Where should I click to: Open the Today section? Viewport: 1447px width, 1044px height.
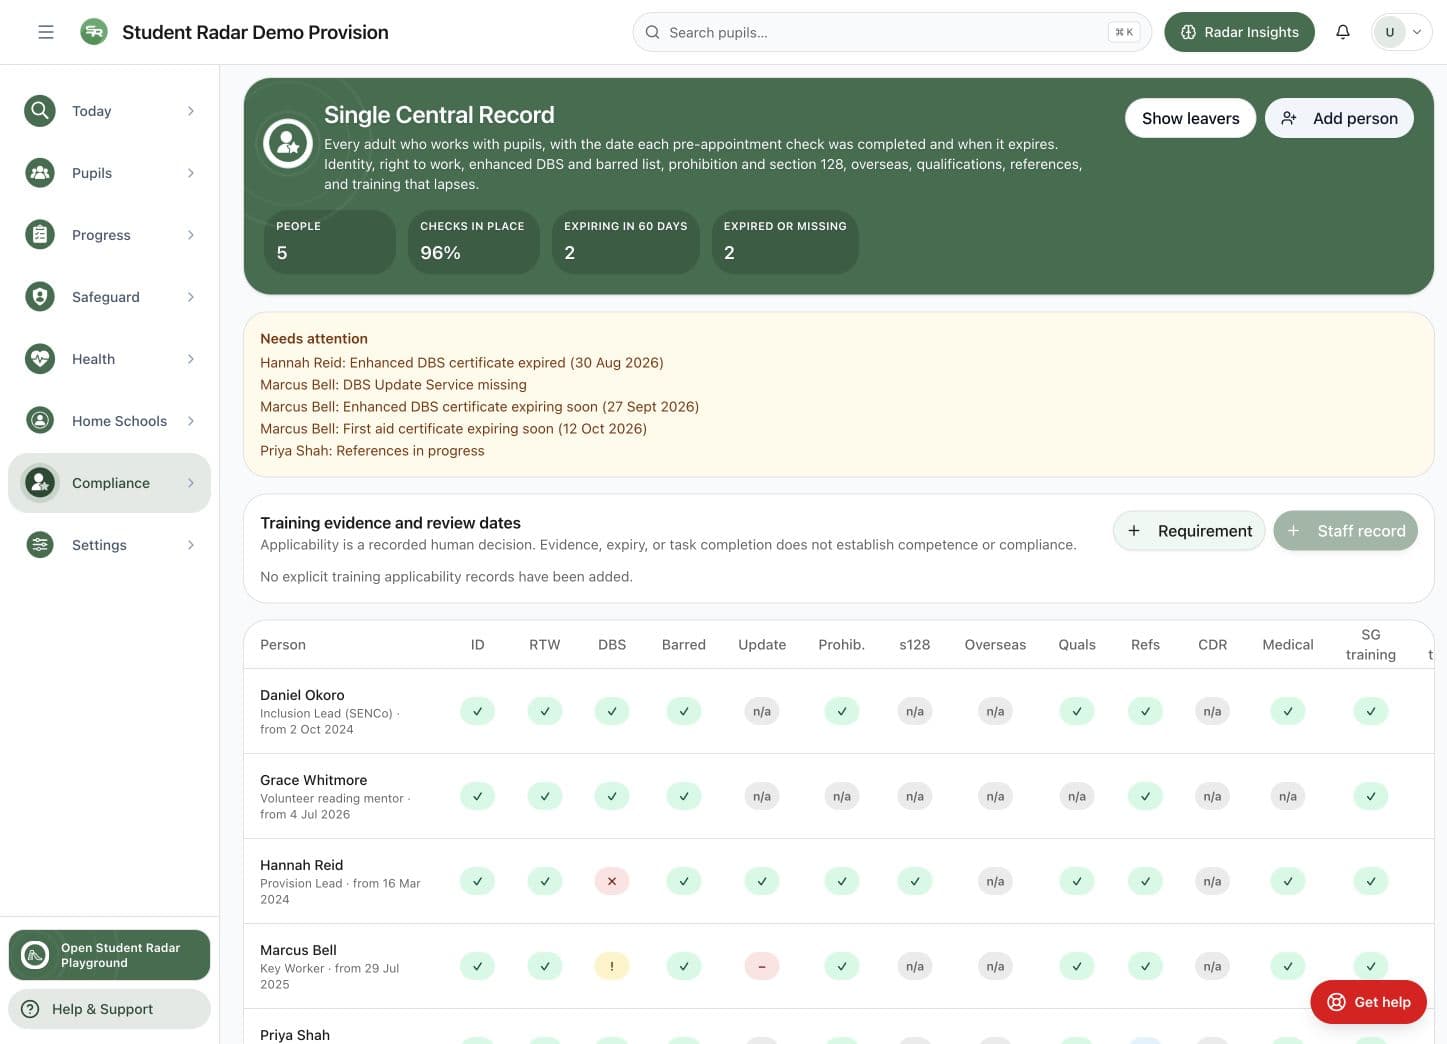coord(110,111)
